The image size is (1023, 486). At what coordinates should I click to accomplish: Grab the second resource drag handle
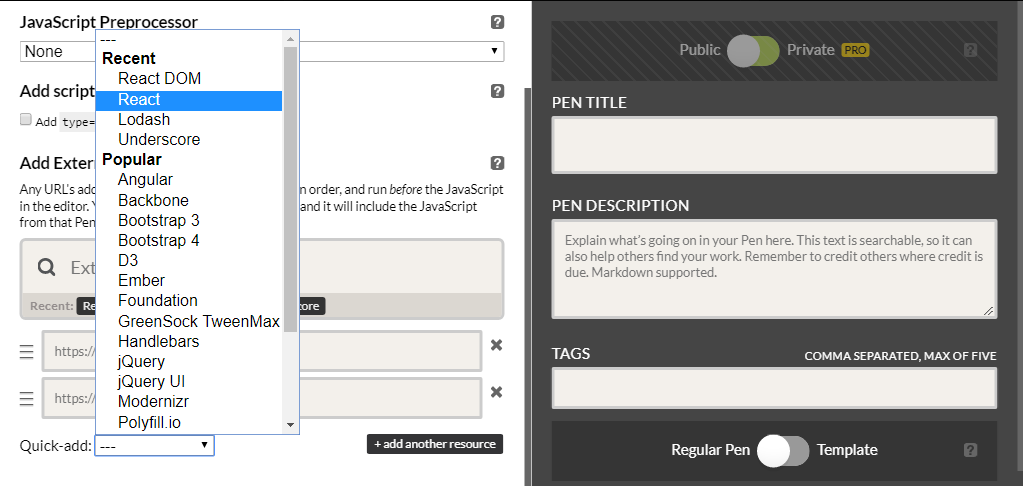pyautogui.click(x=27, y=399)
